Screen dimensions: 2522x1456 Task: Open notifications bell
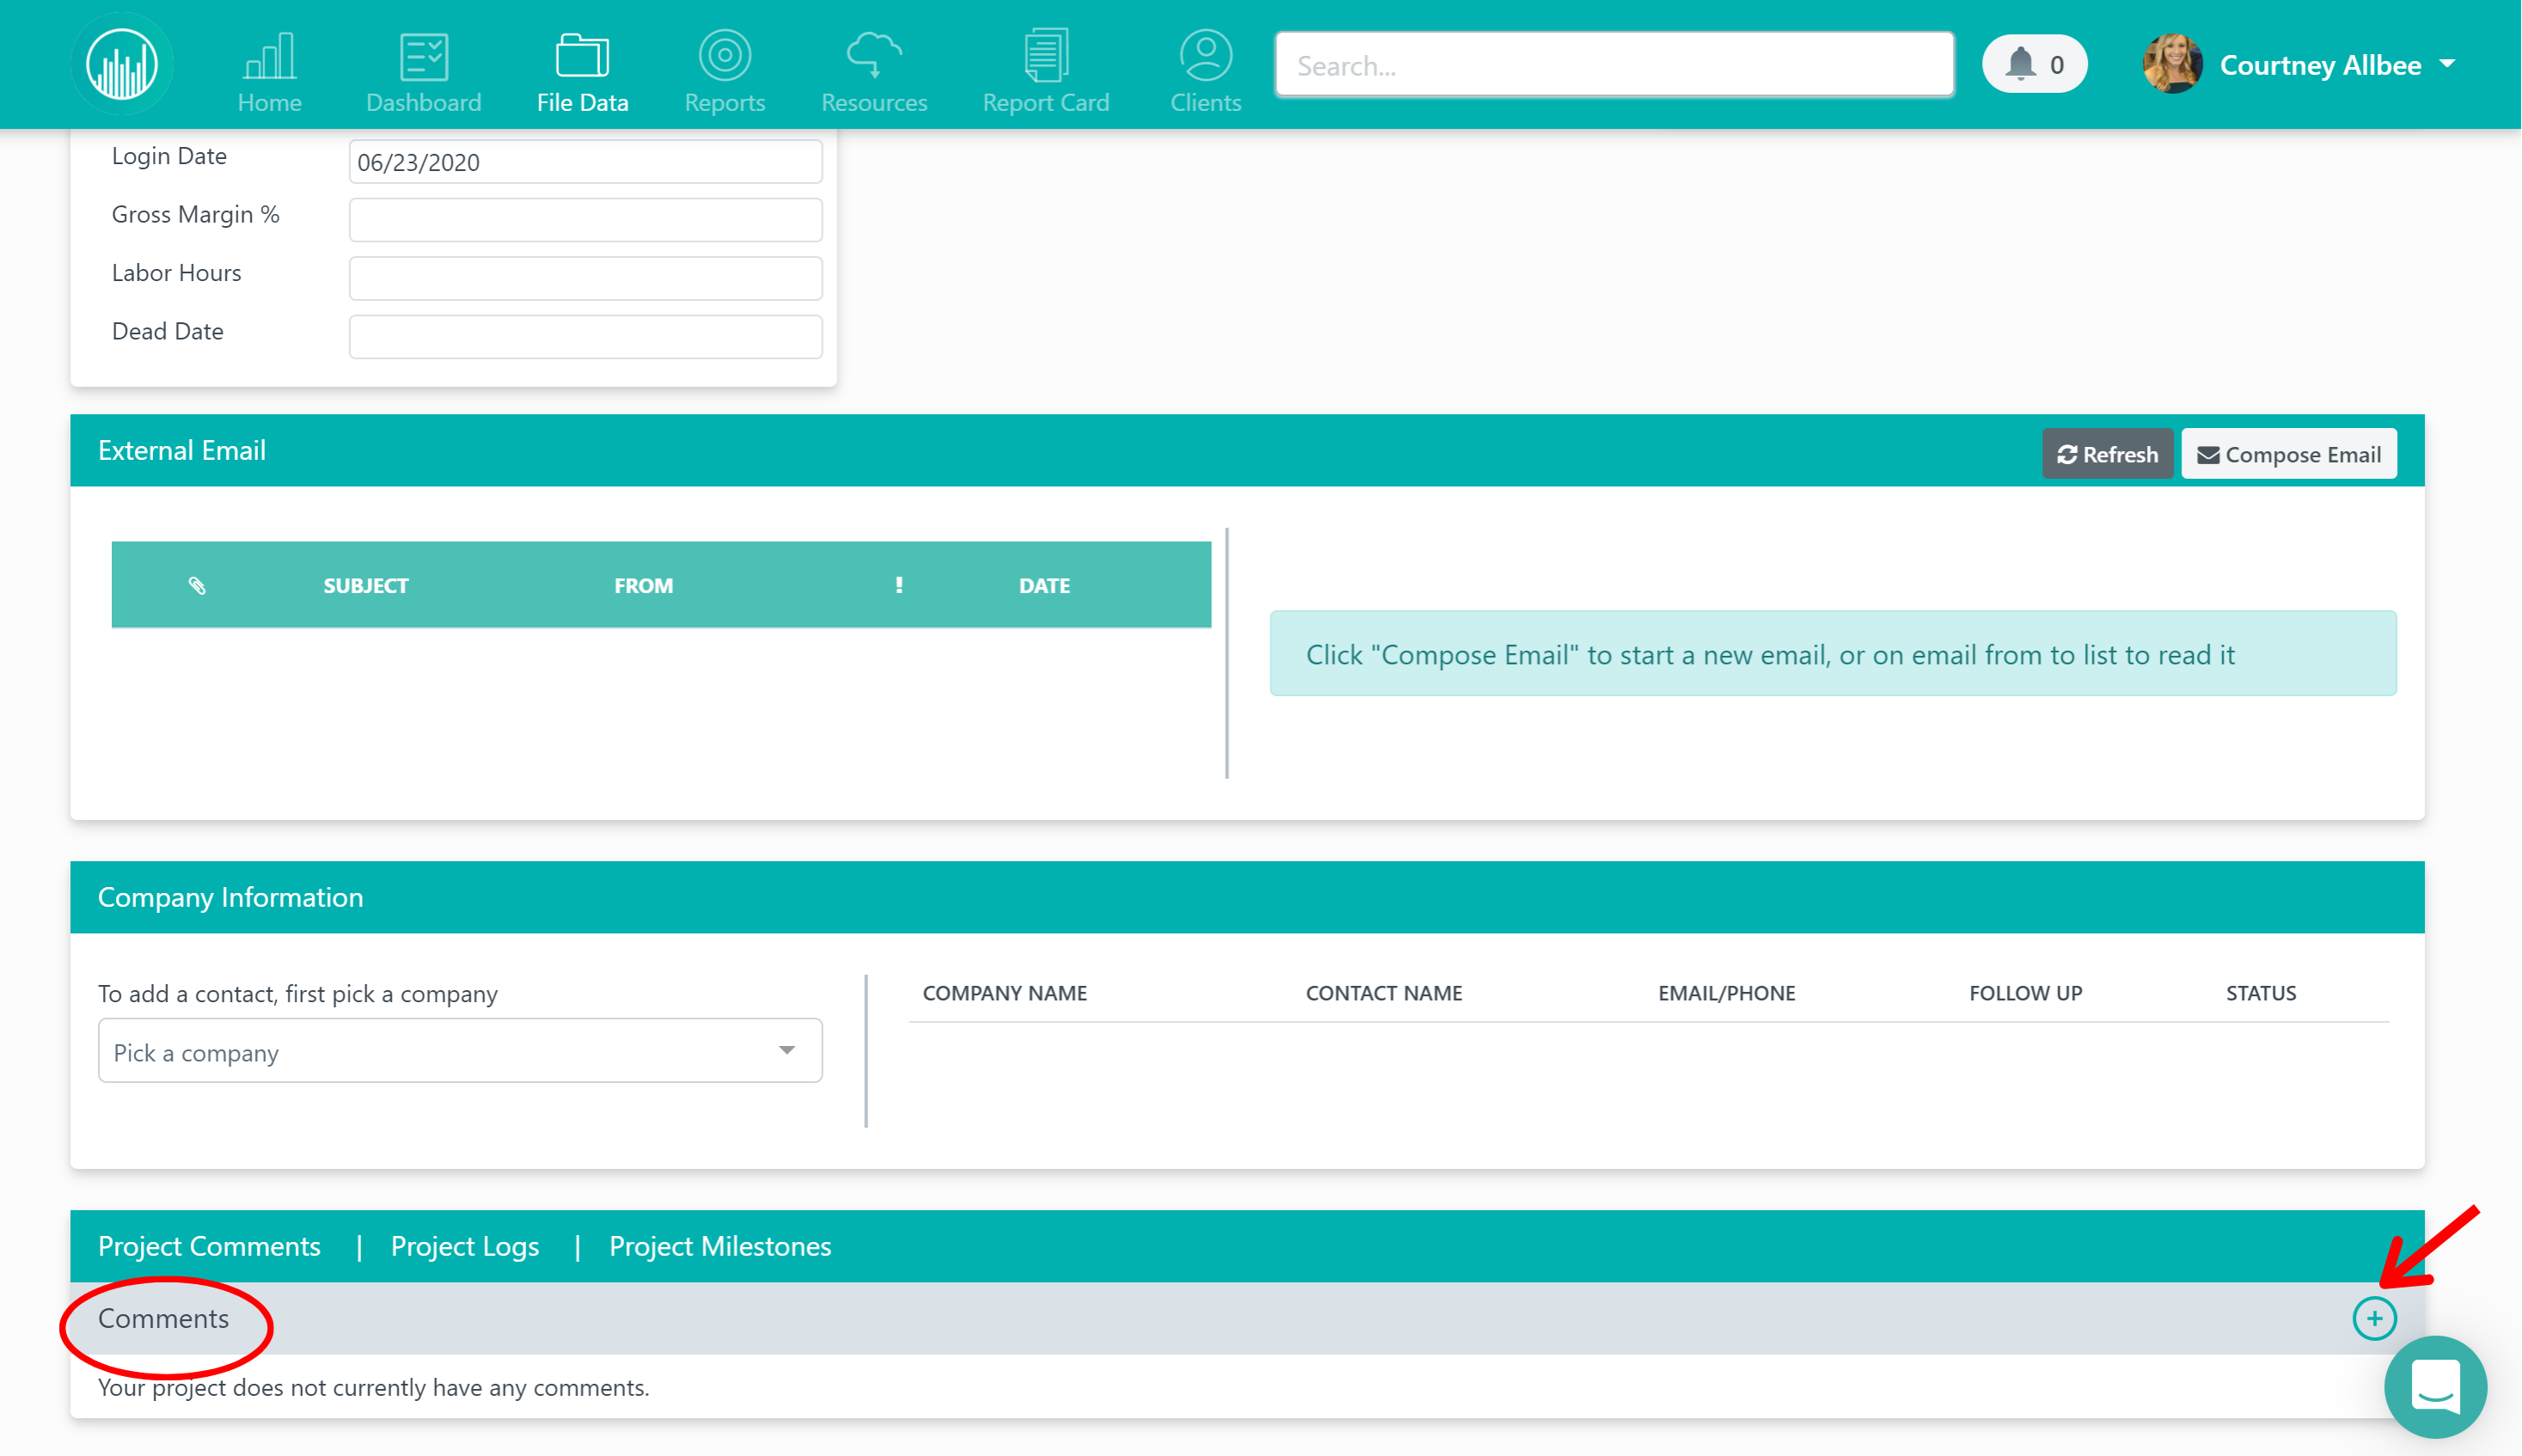[x=2034, y=64]
